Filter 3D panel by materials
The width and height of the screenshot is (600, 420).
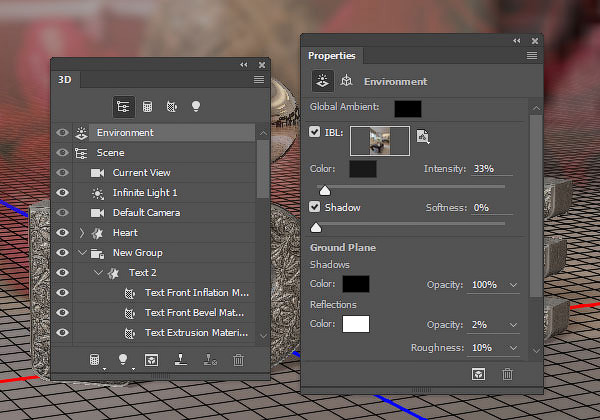171,106
